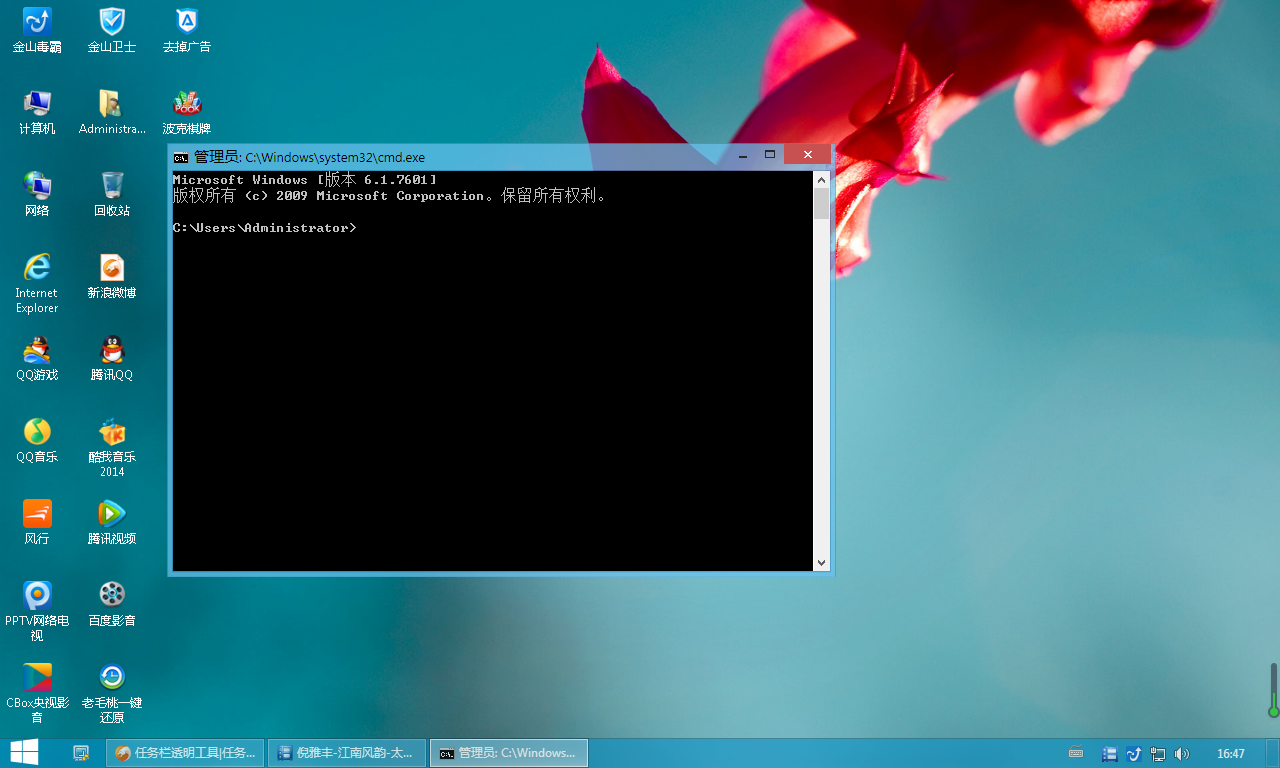Click the blue 金山毒霸 tray icon
This screenshot has height=768, width=1280.
pyautogui.click(x=1134, y=754)
